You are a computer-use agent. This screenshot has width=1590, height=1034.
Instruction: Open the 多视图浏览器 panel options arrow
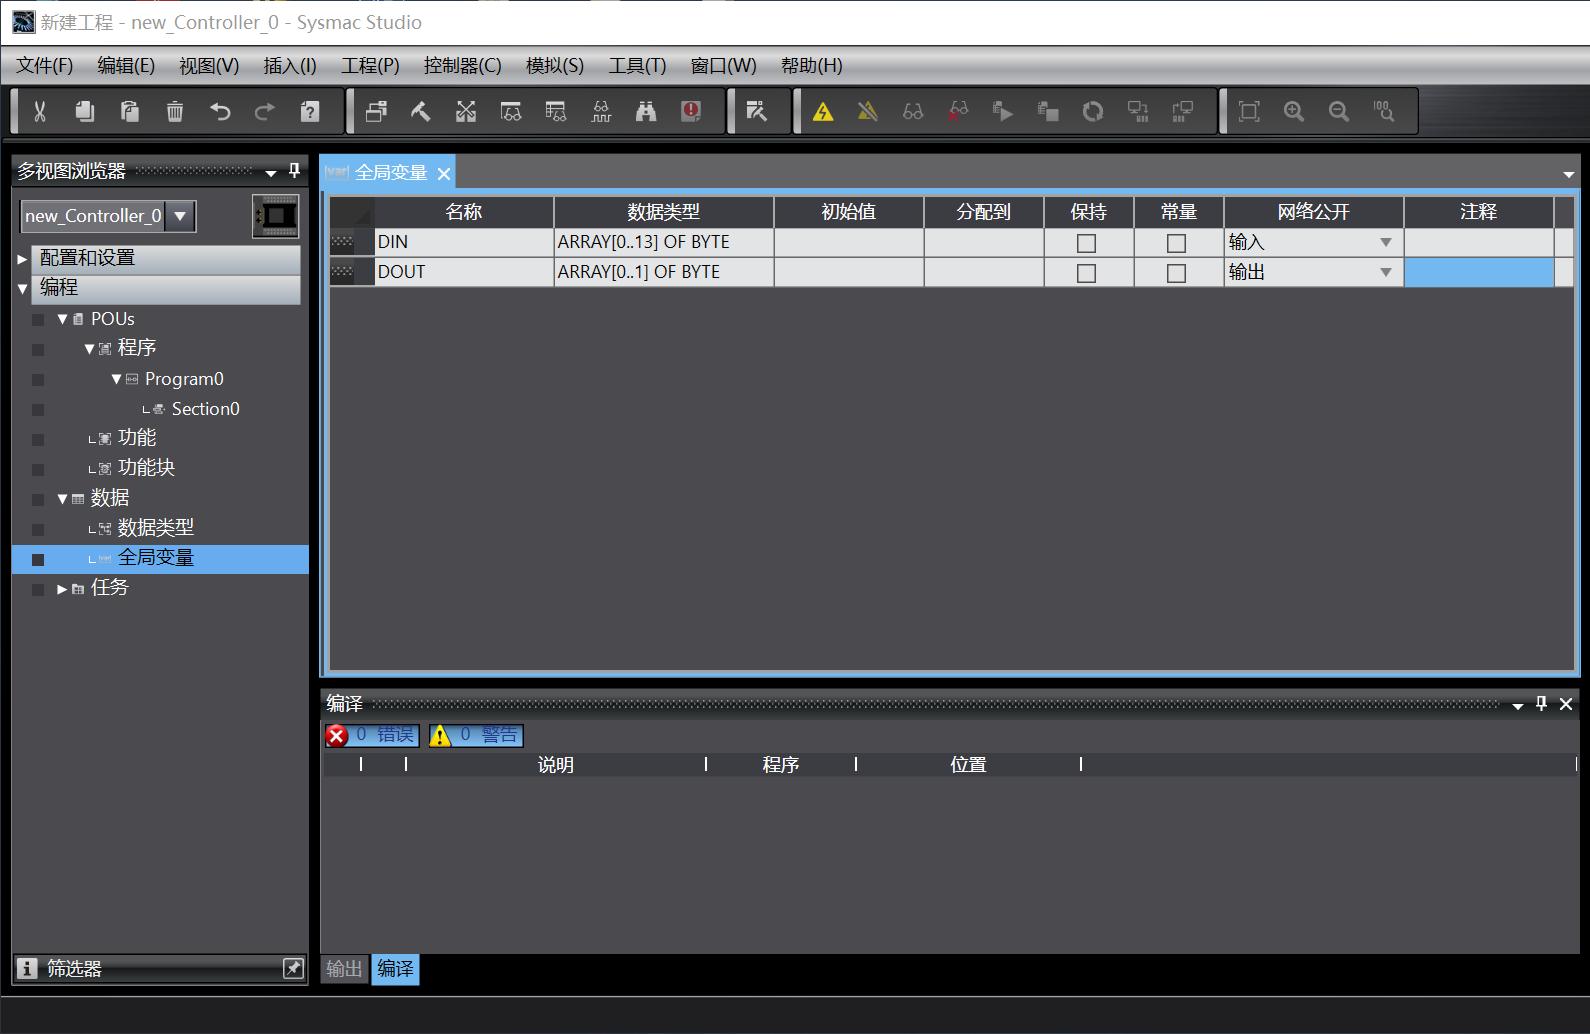click(x=270, y=173)
